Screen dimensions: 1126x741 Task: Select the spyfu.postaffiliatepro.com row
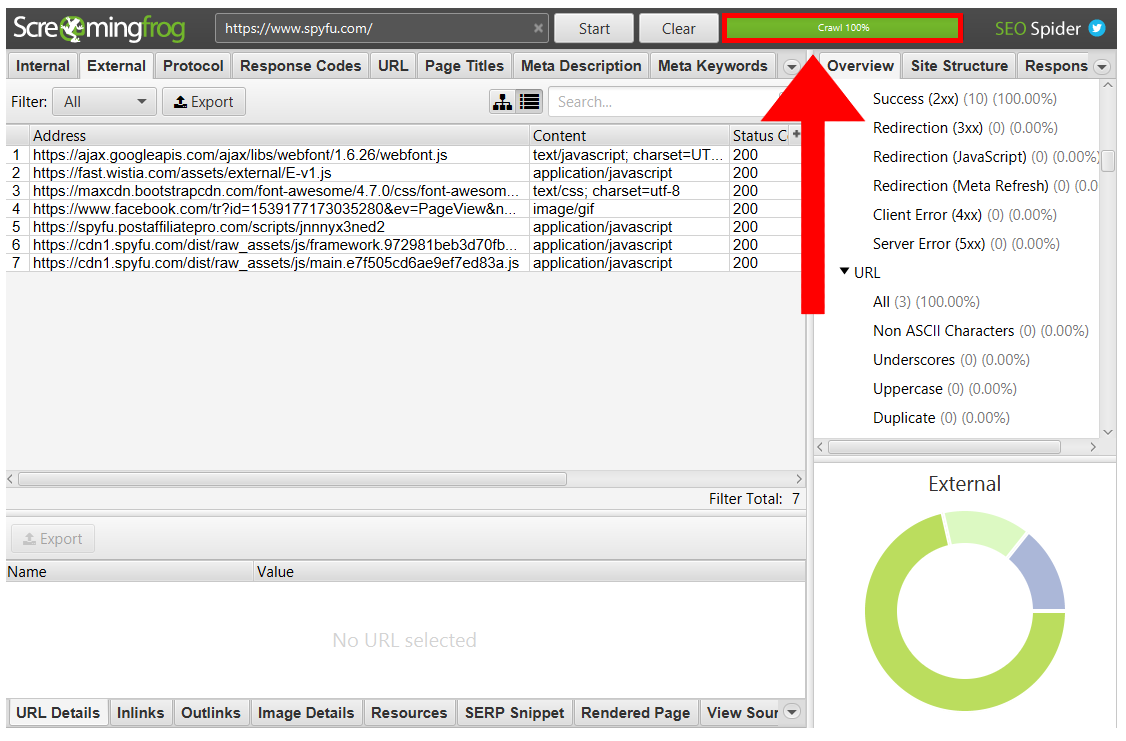click(x=404, y=227)
